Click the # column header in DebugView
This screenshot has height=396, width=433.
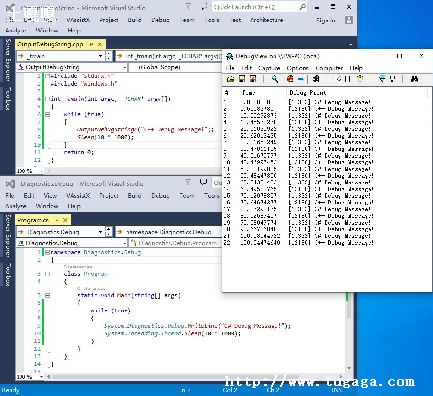pos(226,92)
